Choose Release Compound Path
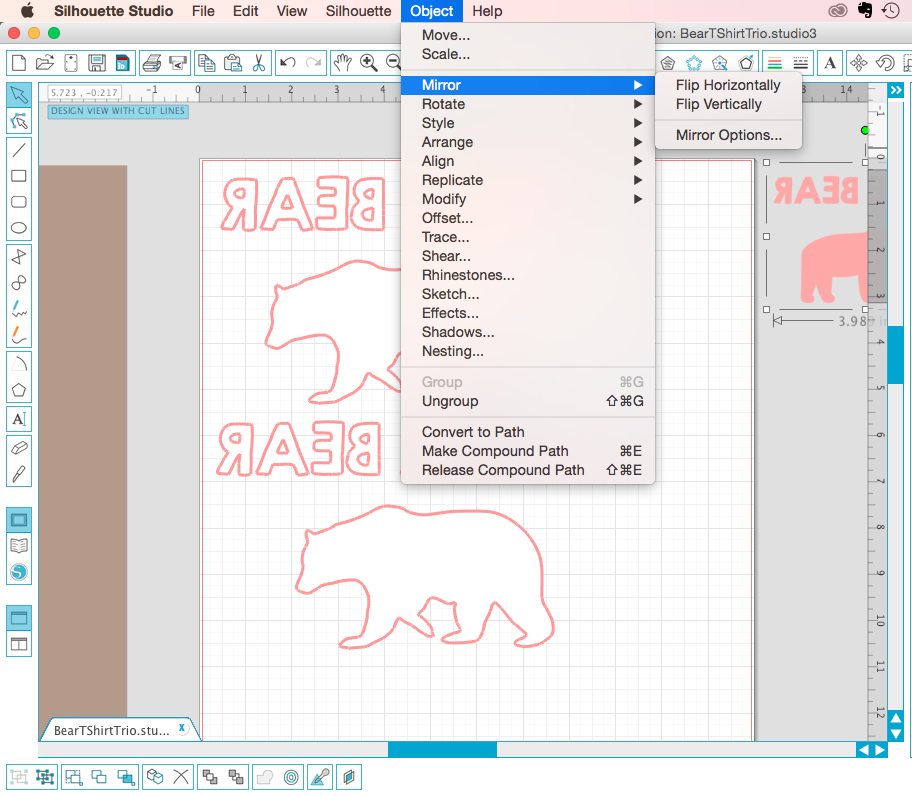Viewport: 912px width, 796px height. click(528, 470)
